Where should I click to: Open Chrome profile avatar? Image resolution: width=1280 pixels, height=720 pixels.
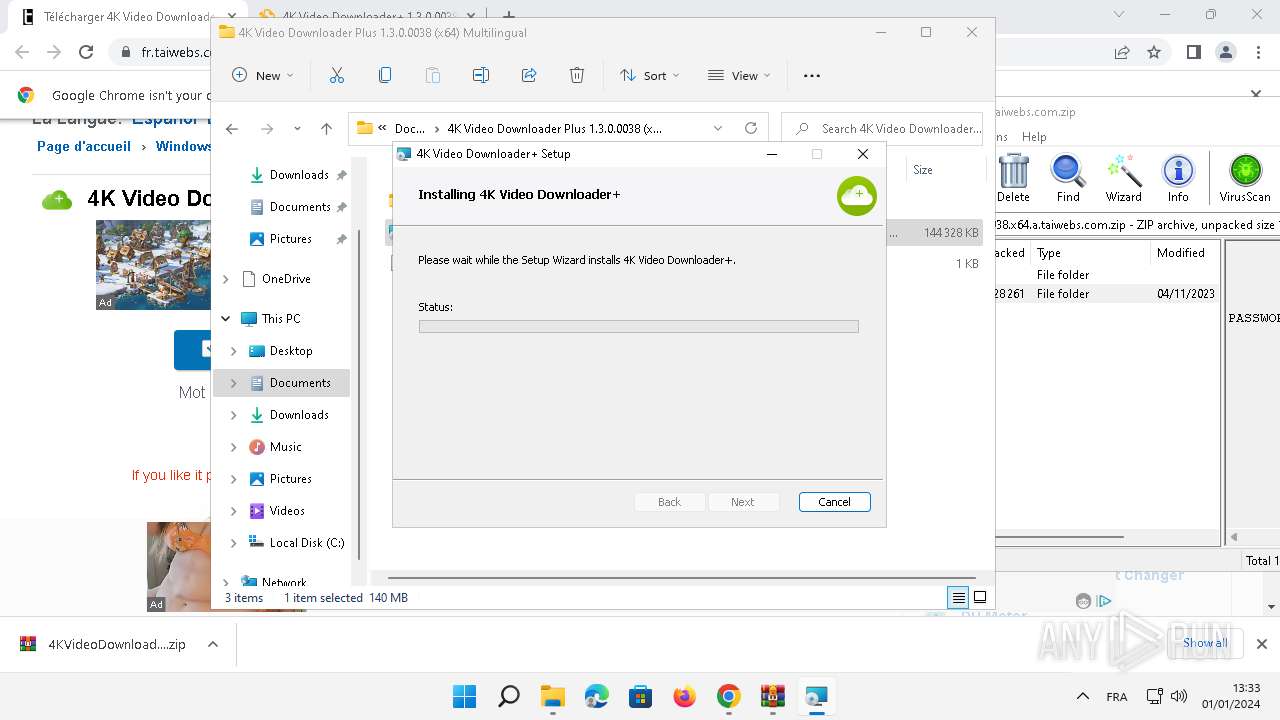point(1225,52)
